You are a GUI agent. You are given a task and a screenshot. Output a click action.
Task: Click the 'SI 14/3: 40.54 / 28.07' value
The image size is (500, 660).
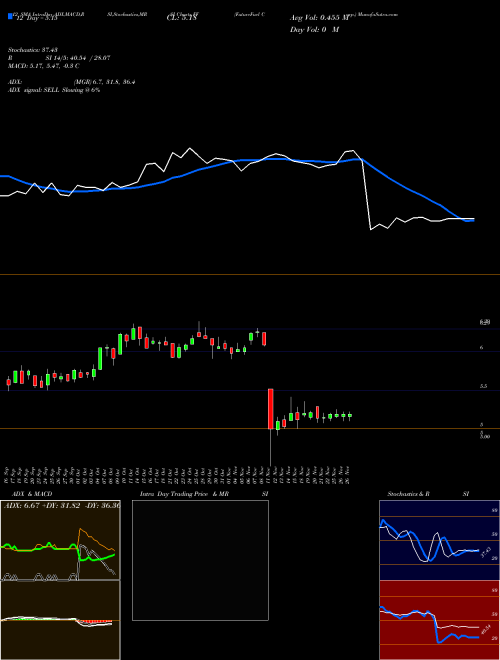coord(78,58)
